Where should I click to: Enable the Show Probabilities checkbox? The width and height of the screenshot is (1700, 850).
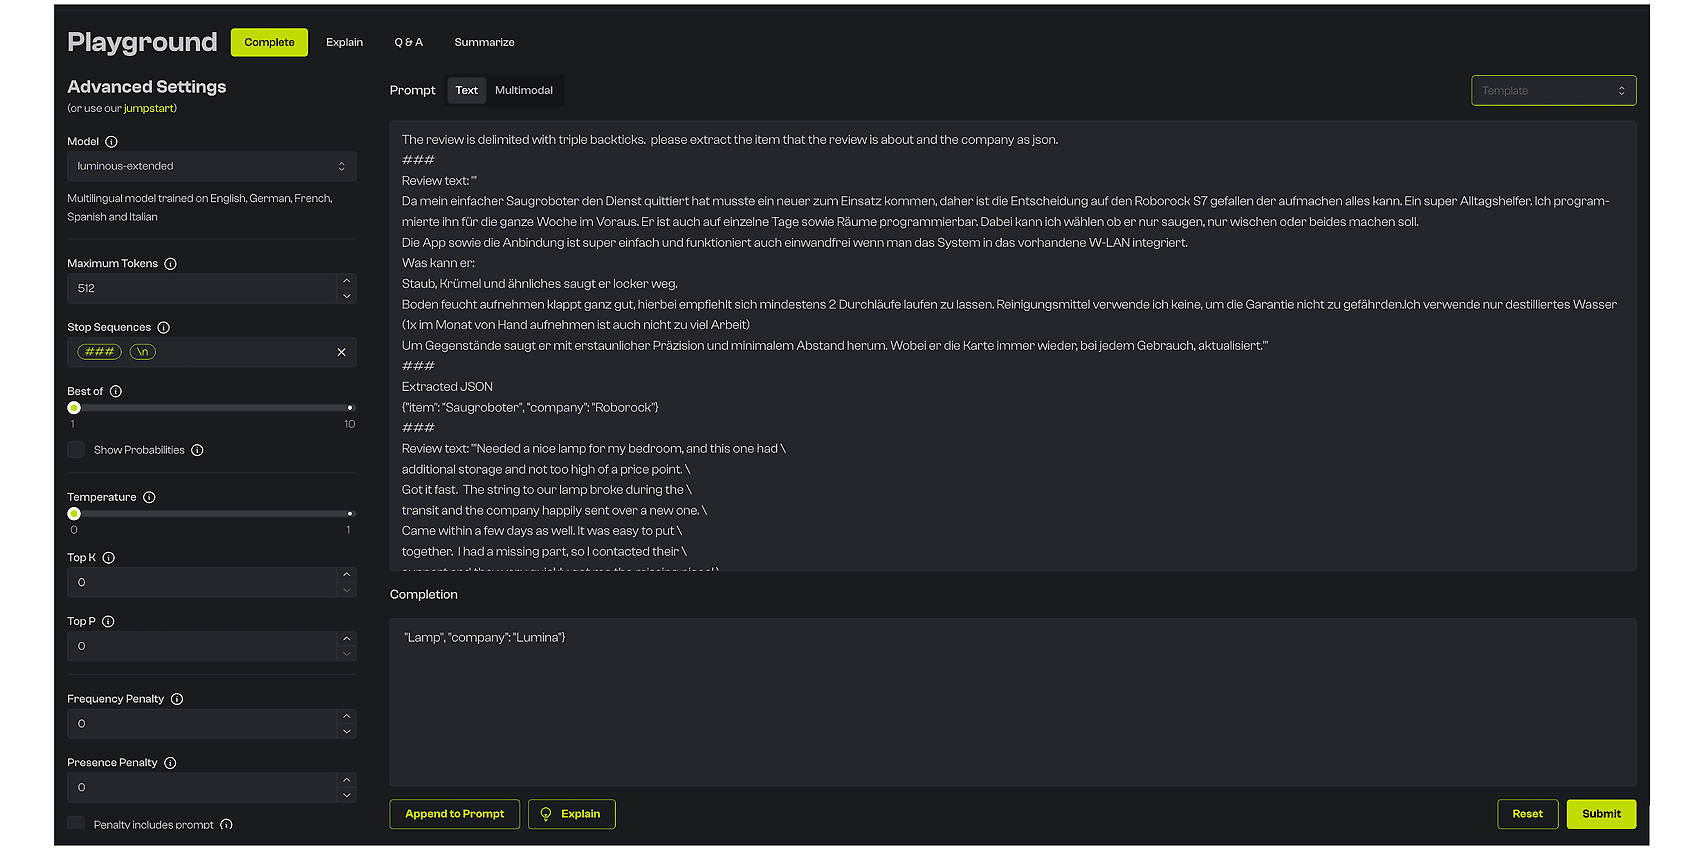click(76, 450)
